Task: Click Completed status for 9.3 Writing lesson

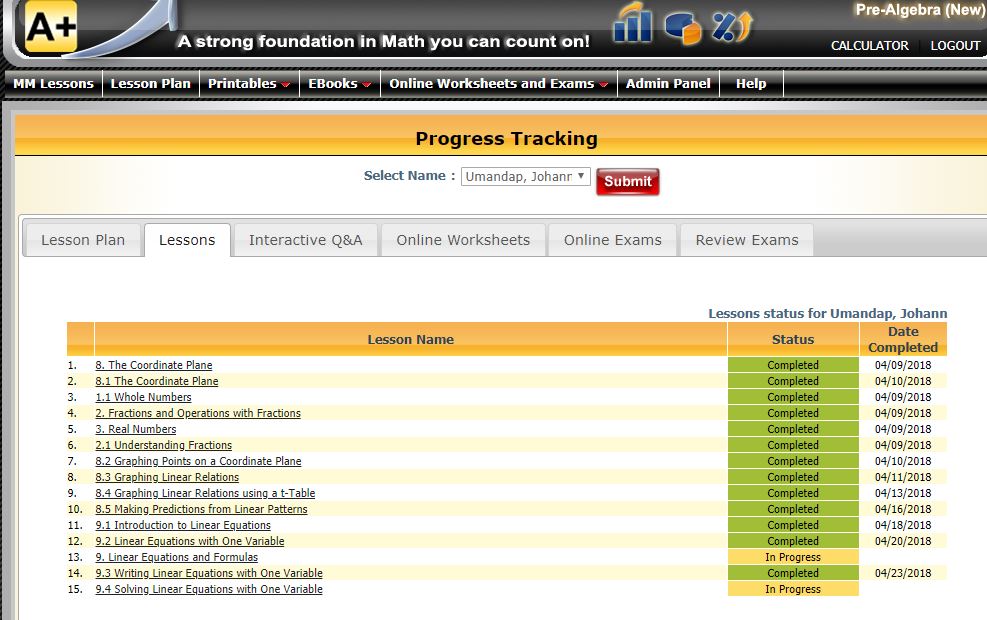Action: (x=793, y=573)
